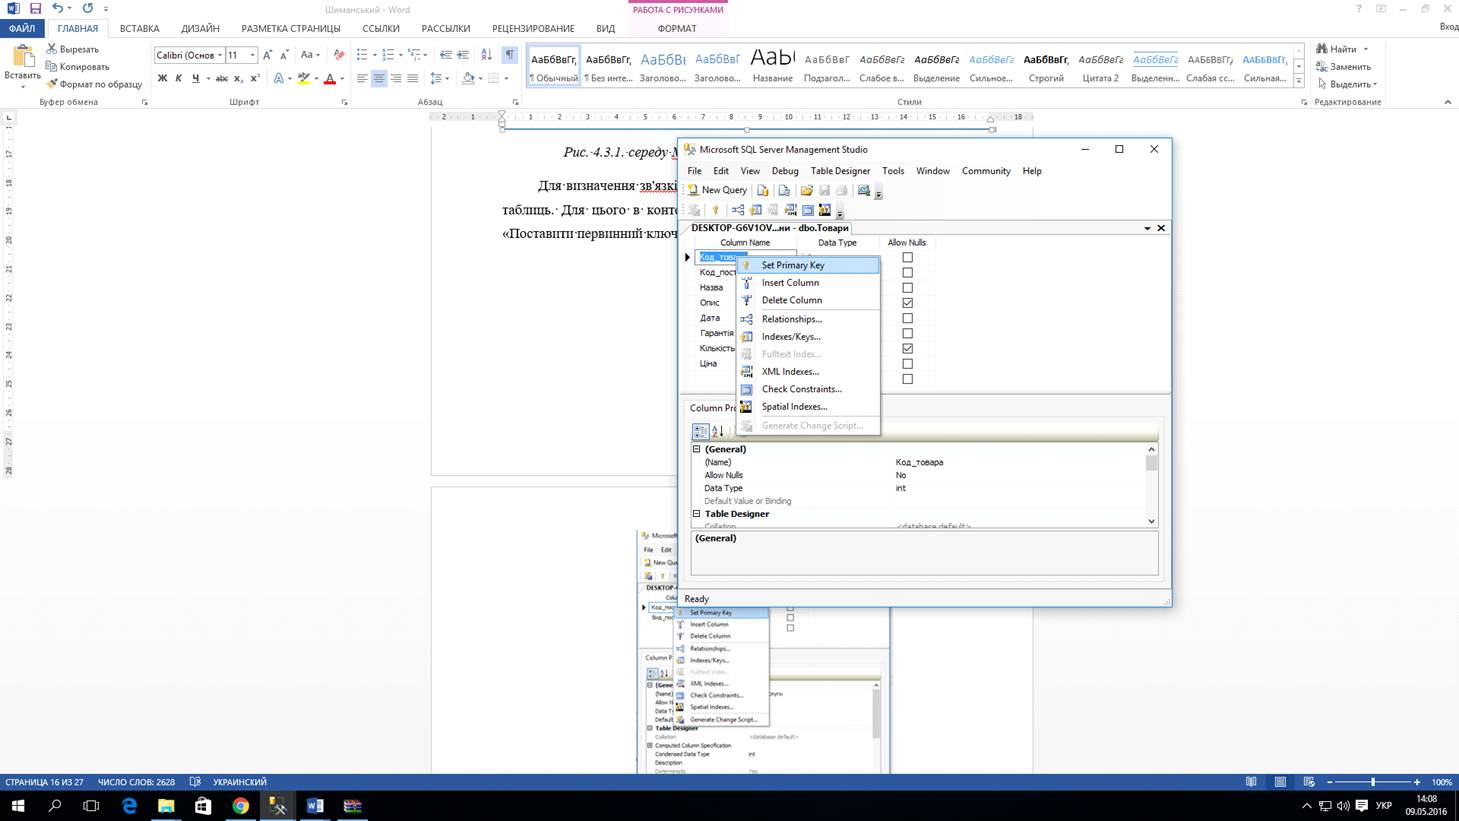The width and height of the screenshot is (1459, 821).
Task: Click the New Query toolbar button
Action: 717,190
